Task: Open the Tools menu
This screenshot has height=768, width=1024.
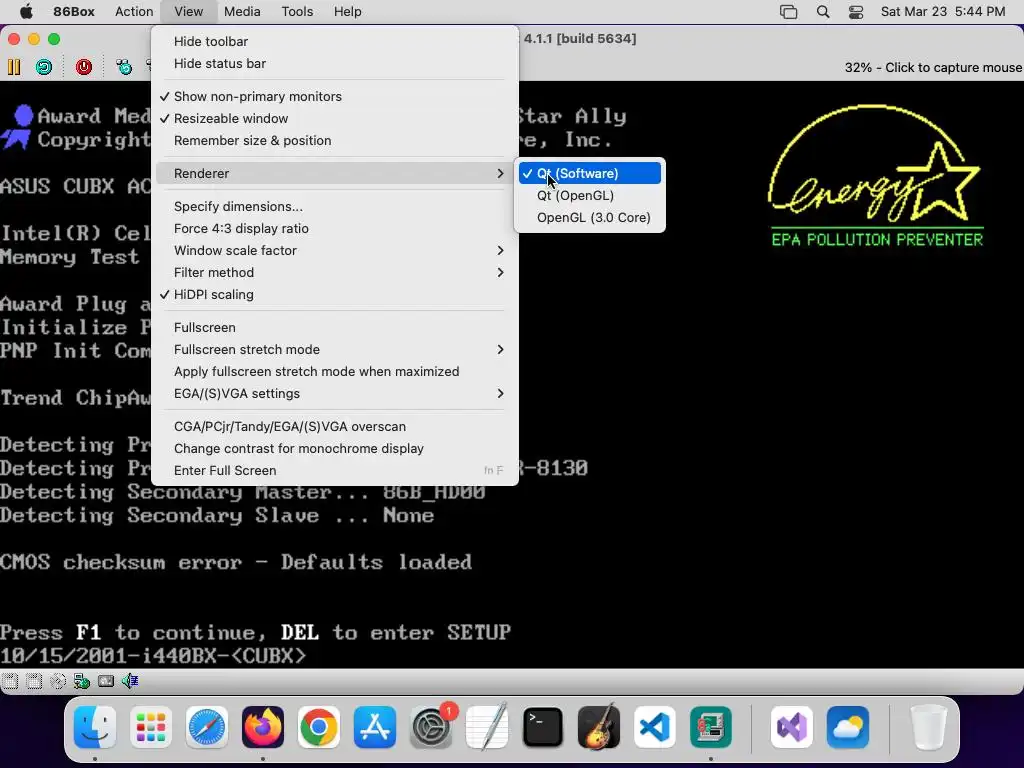Action: [297, 12]
